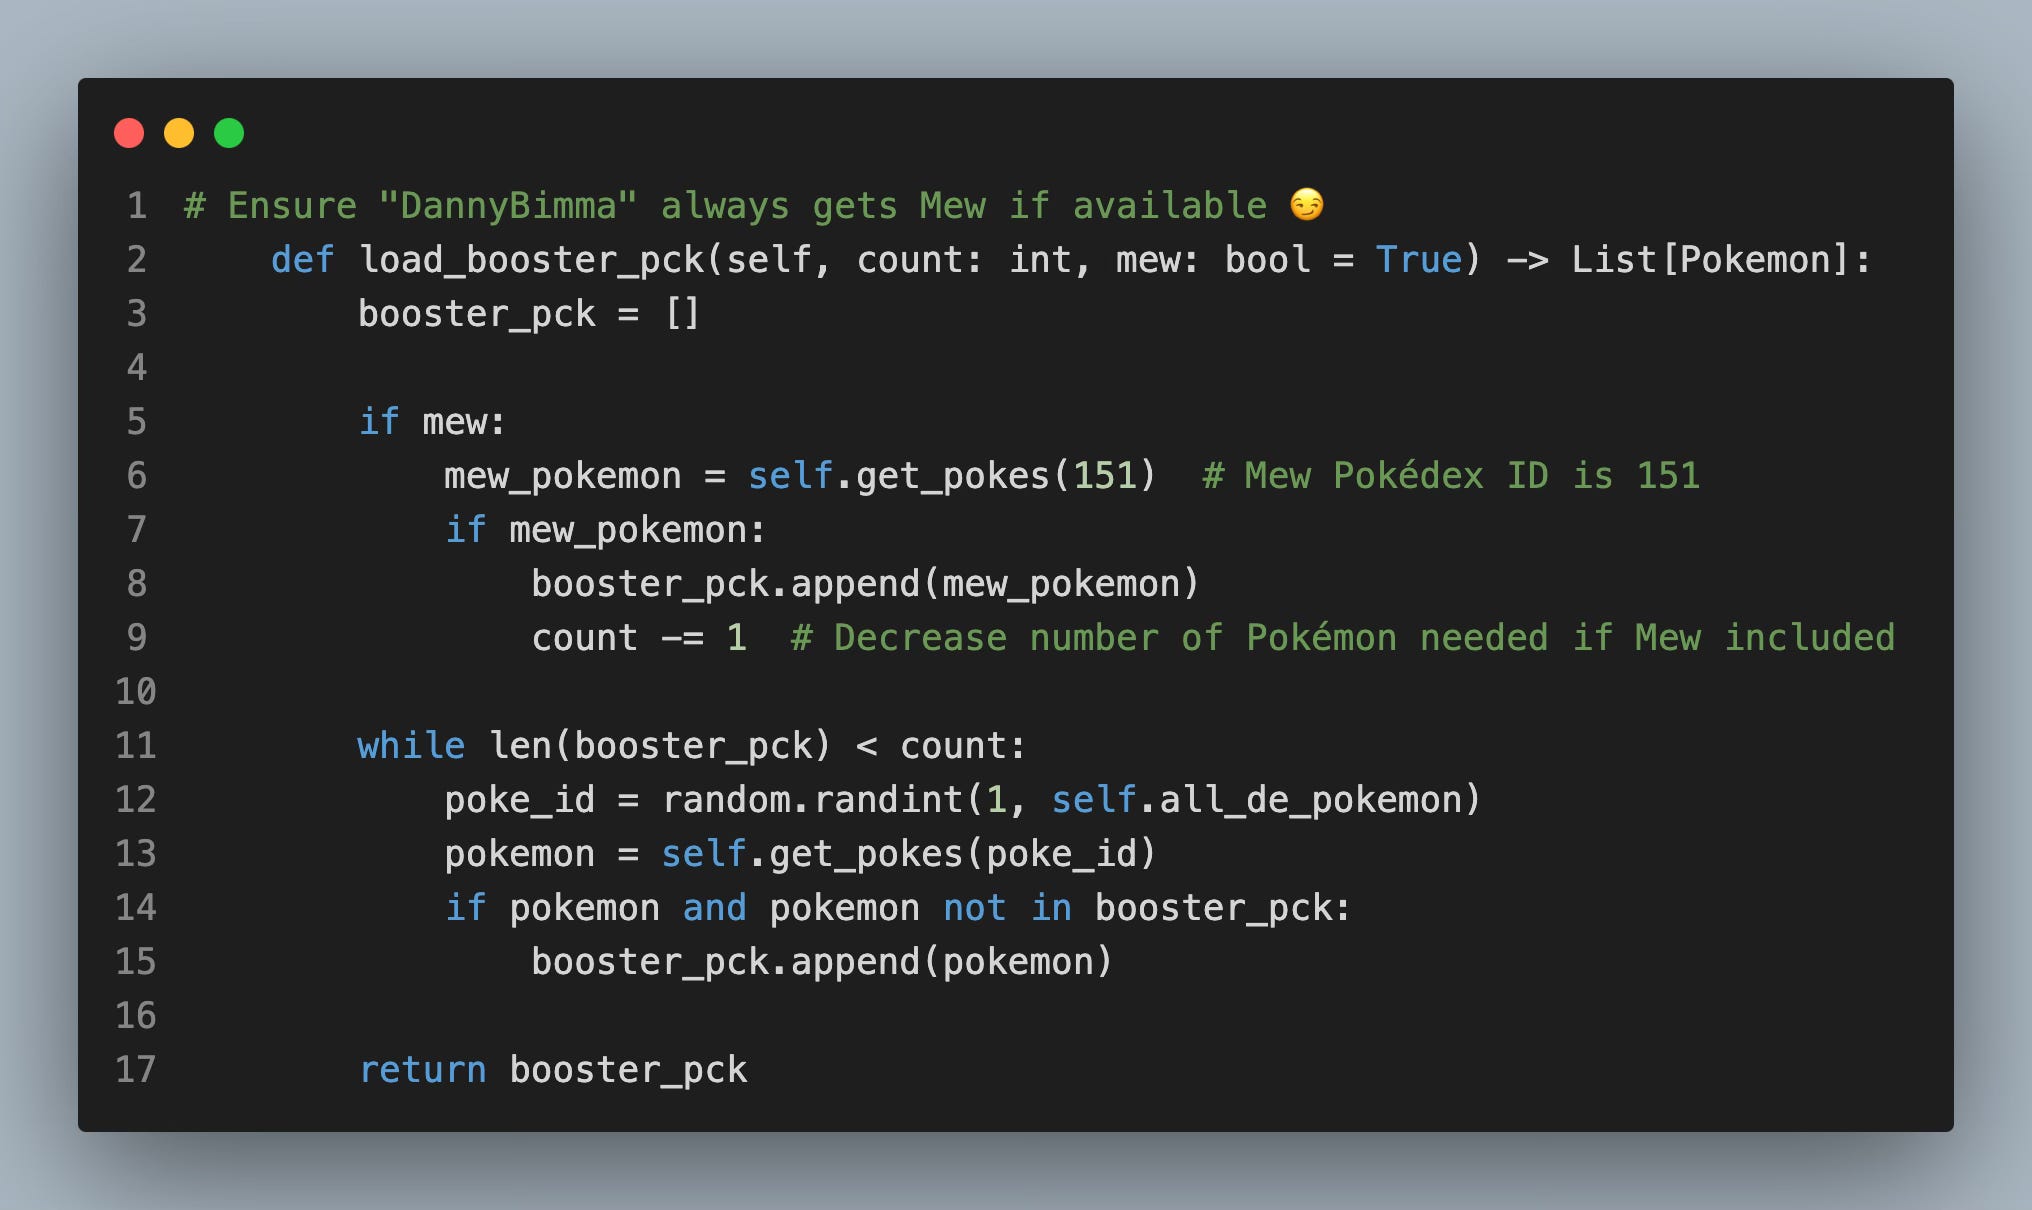Click line number 17 in the gutter
Screen dimensions: 2032x1210
[x=136, y=1070]
